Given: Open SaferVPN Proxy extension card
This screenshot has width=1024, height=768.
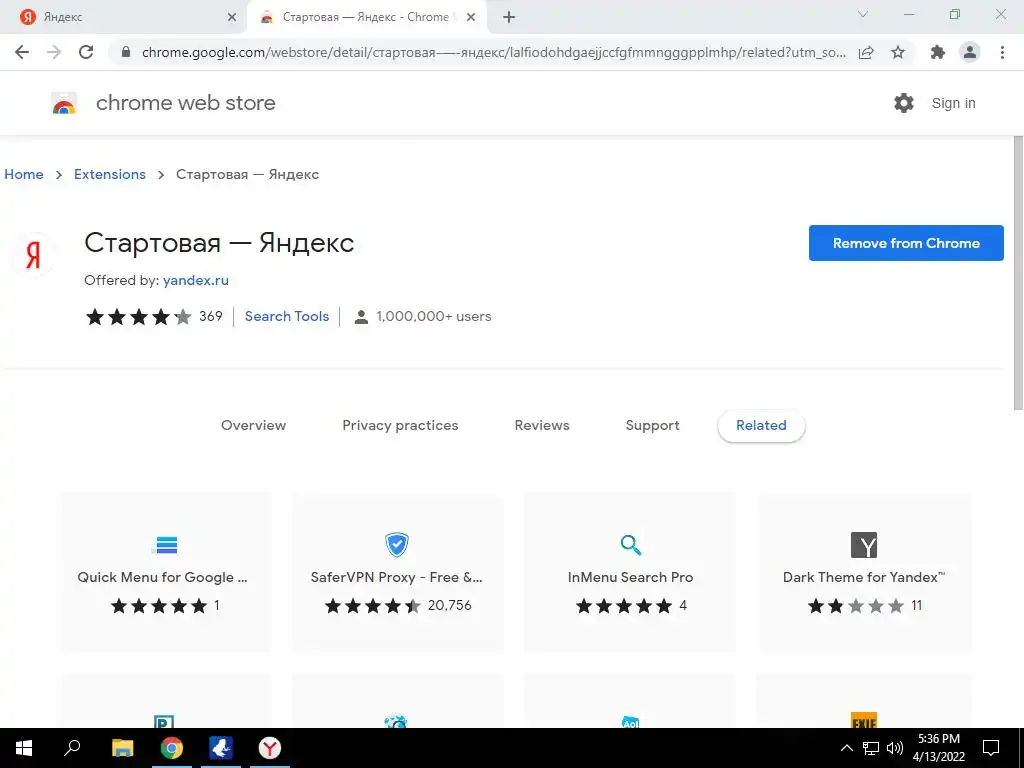Looking at the screenshot, I should pyautogui.click(x=396, y=572).
